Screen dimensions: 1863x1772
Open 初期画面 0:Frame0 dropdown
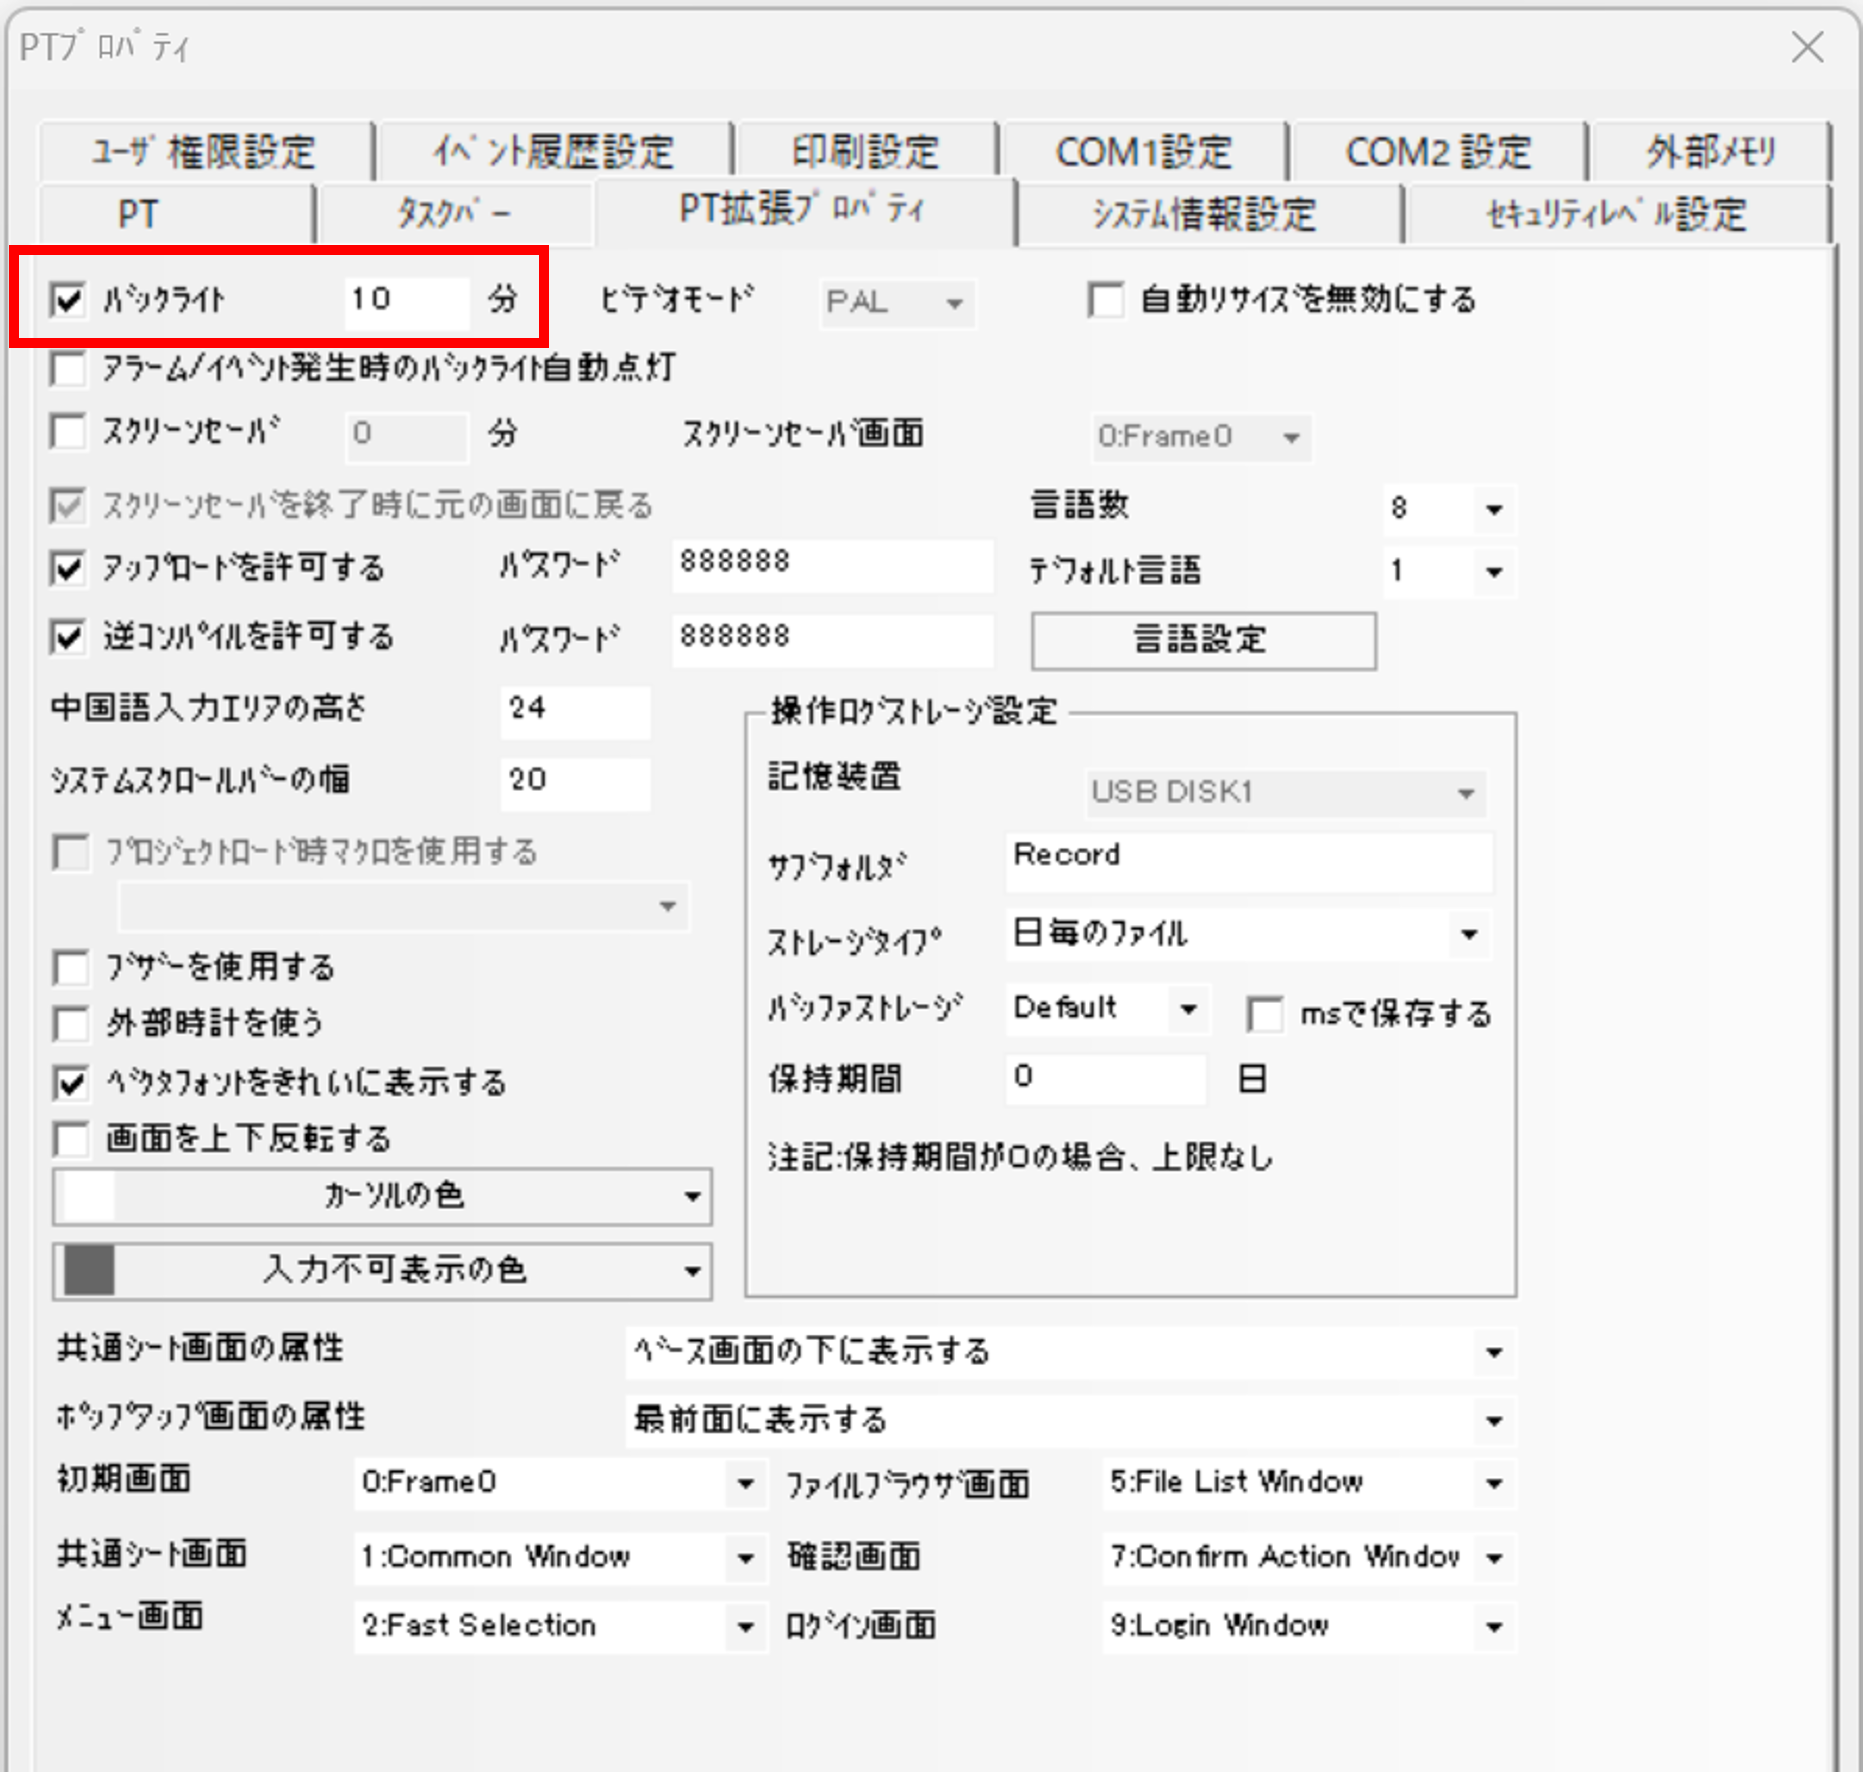pyautogui.click(x=560, y=1483)
